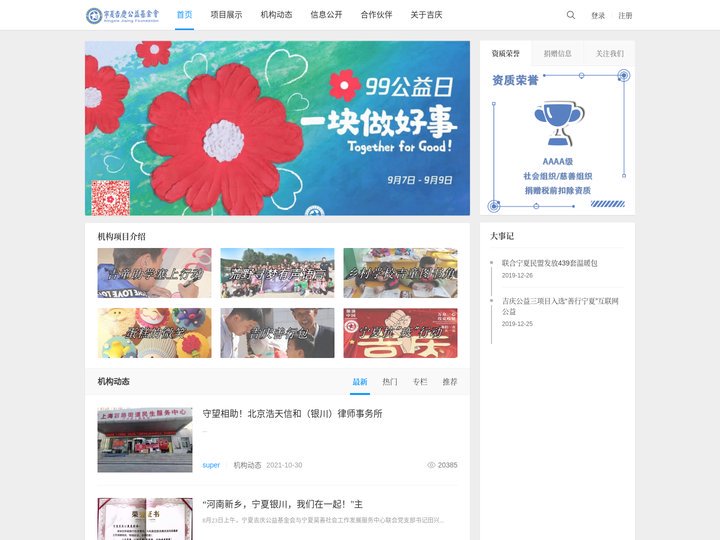The width and height of the screenshot is (720, 540).
Task: Click the date 2019-12-26 in timeline
Action: [517, 276]
